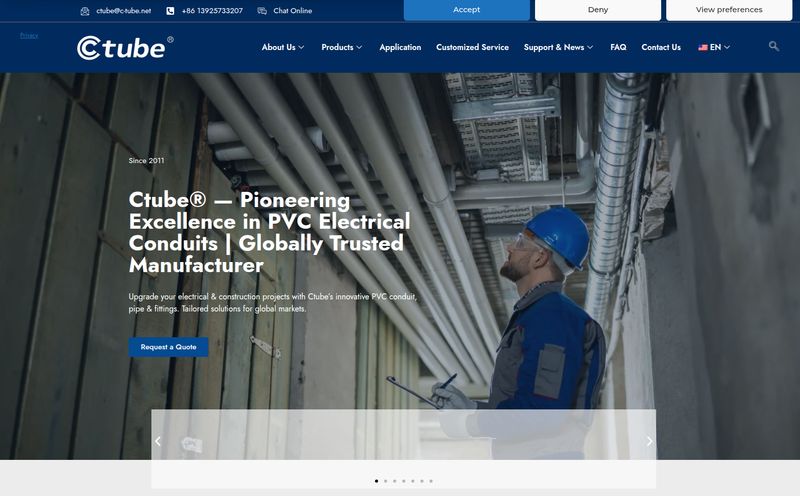Go to FAQ page

coord(618,47)
